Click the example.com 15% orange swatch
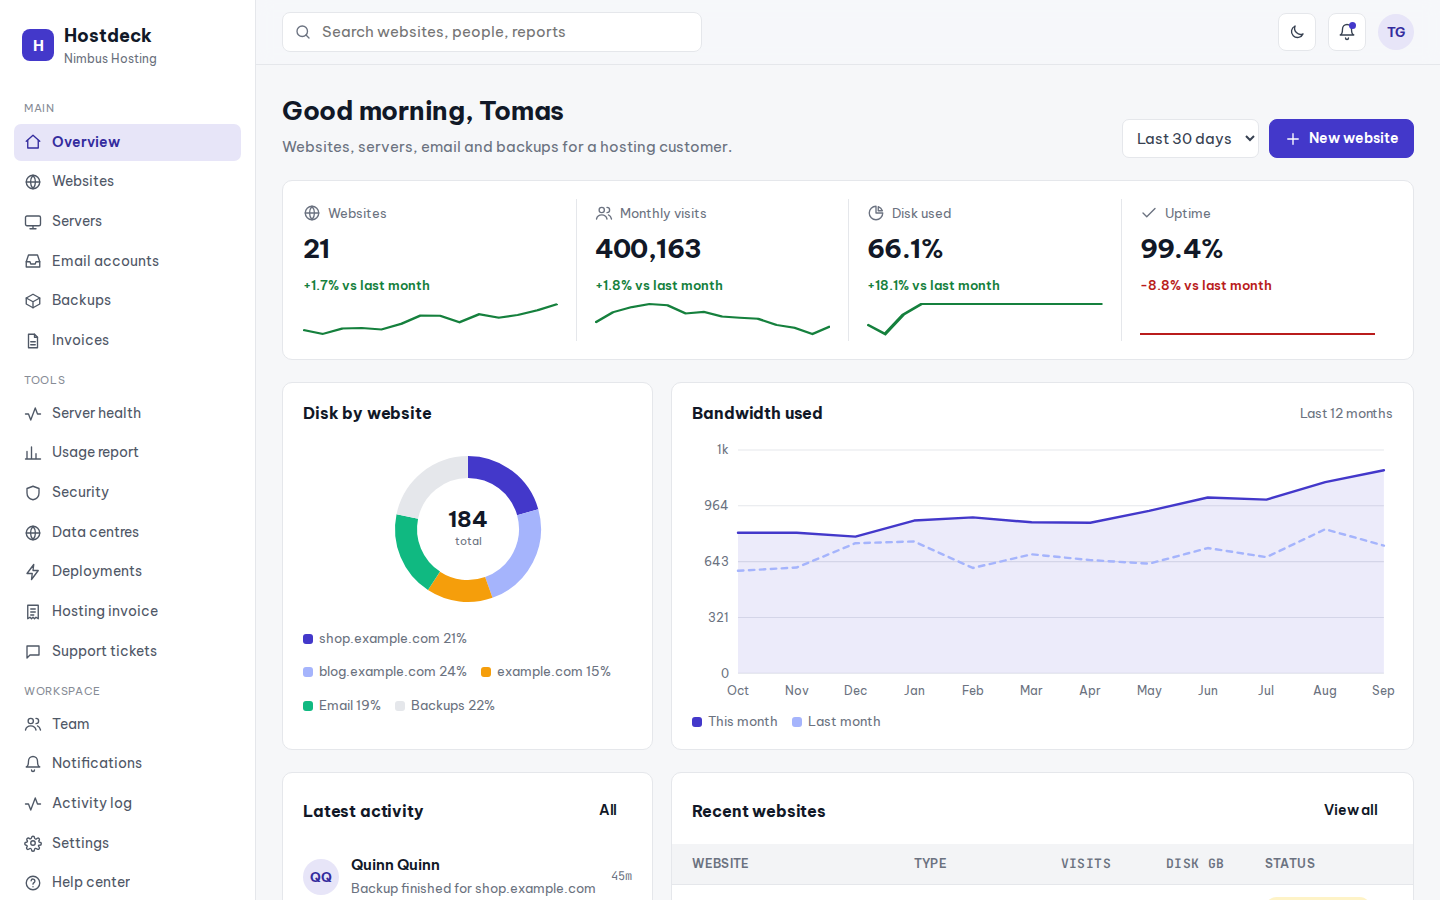 486,672
